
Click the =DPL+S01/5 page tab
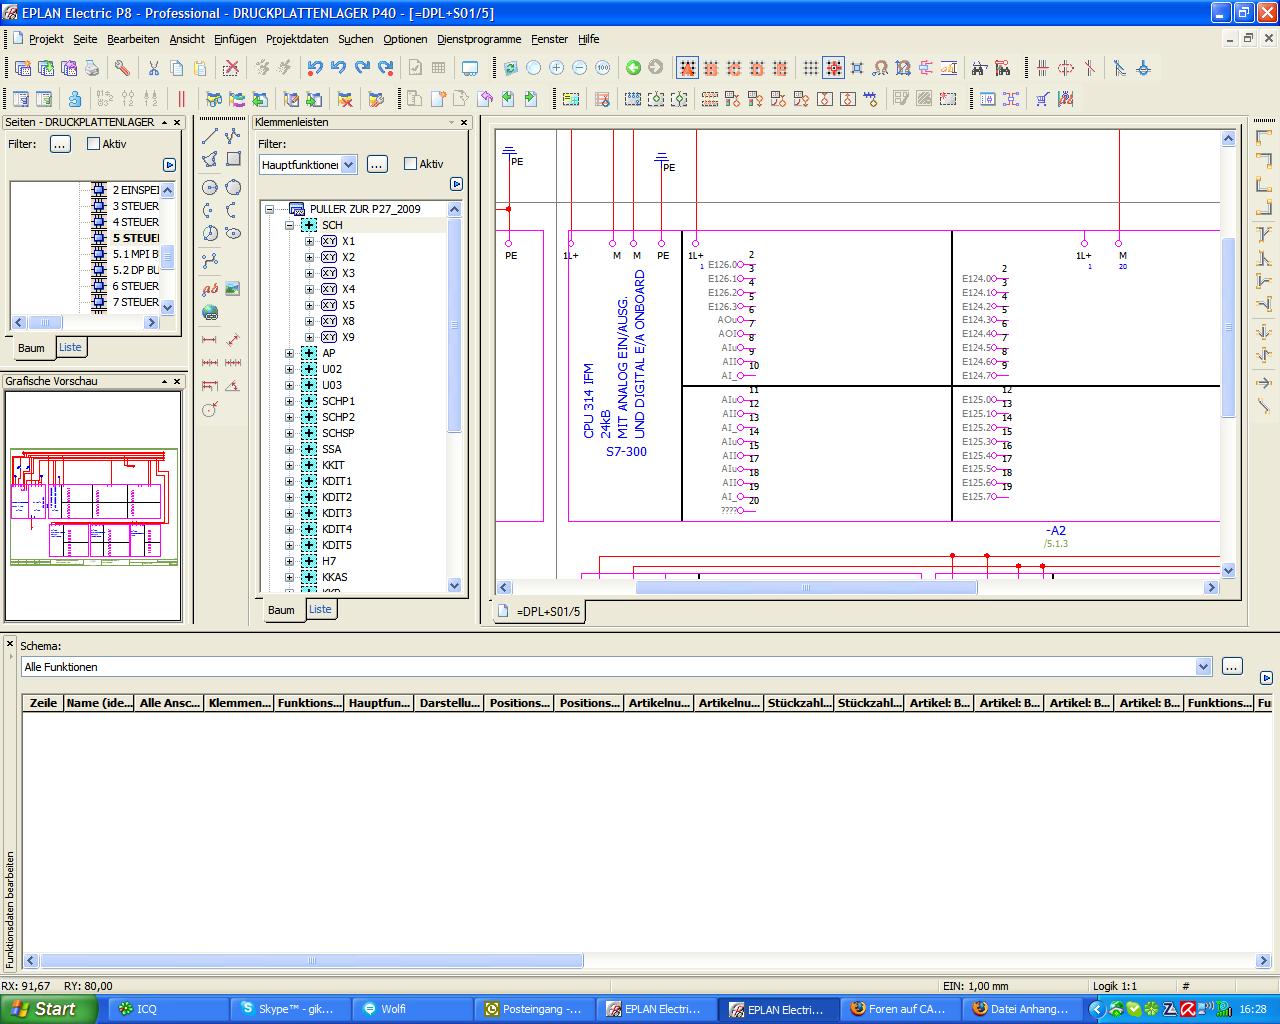539,611
